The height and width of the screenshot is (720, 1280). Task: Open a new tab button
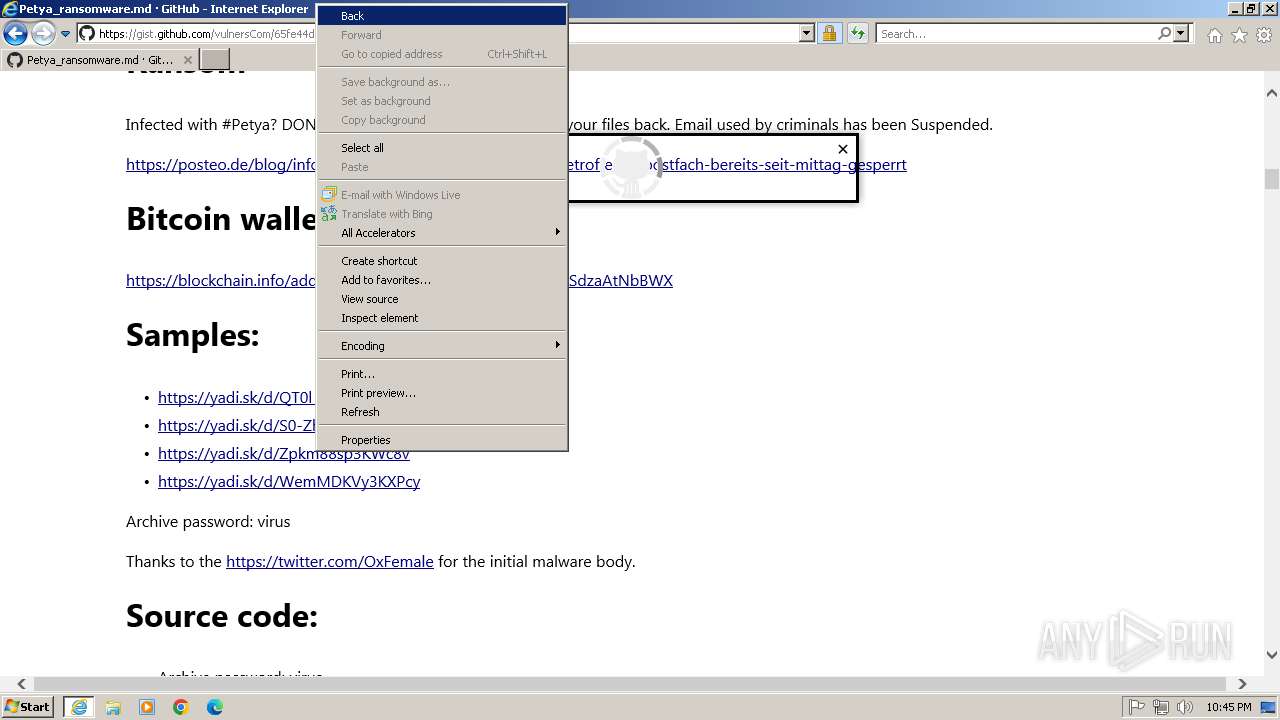[x=215, y=60]
